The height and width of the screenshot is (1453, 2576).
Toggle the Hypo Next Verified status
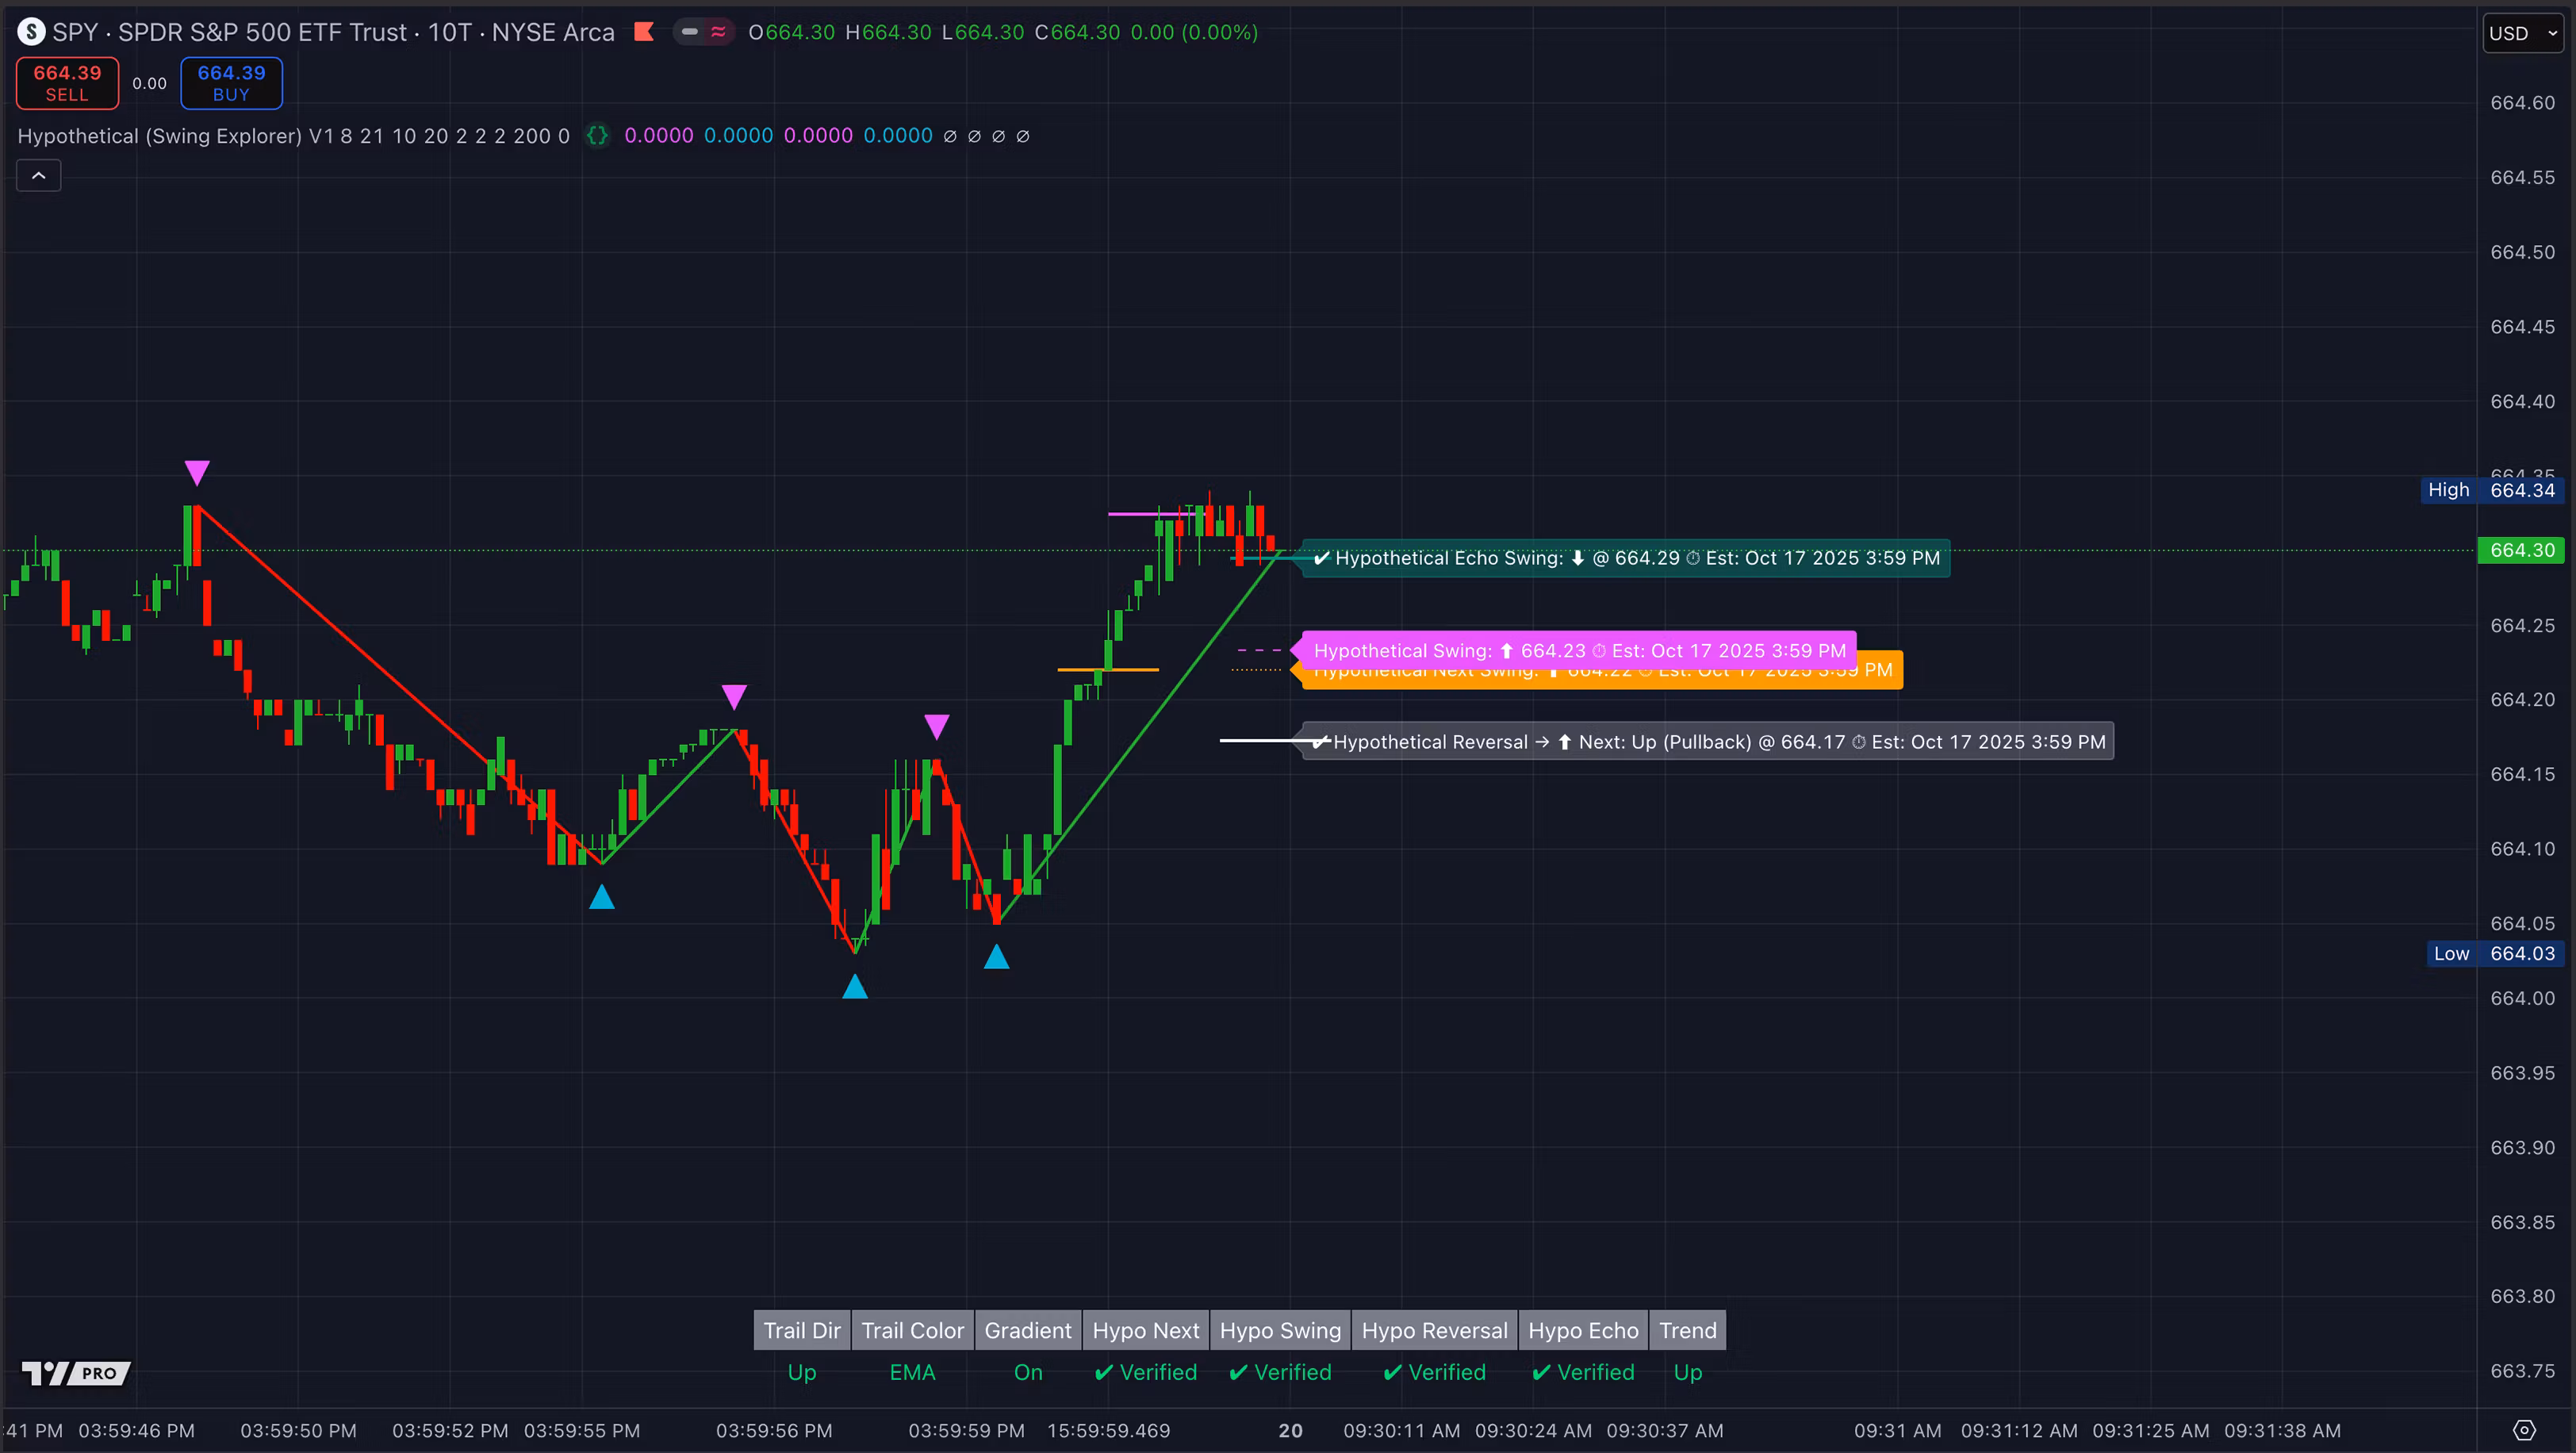tap(1145, 1372)
